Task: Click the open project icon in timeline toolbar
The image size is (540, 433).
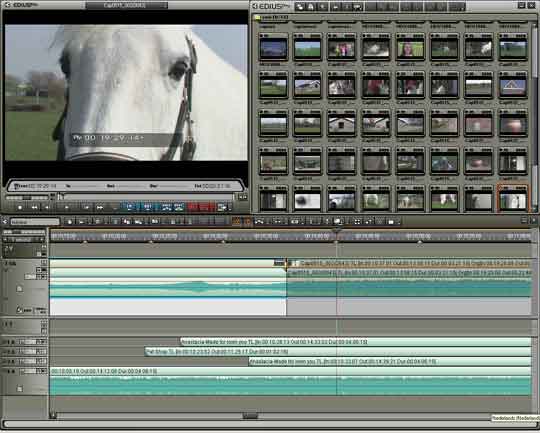Action: click(81, 222)
